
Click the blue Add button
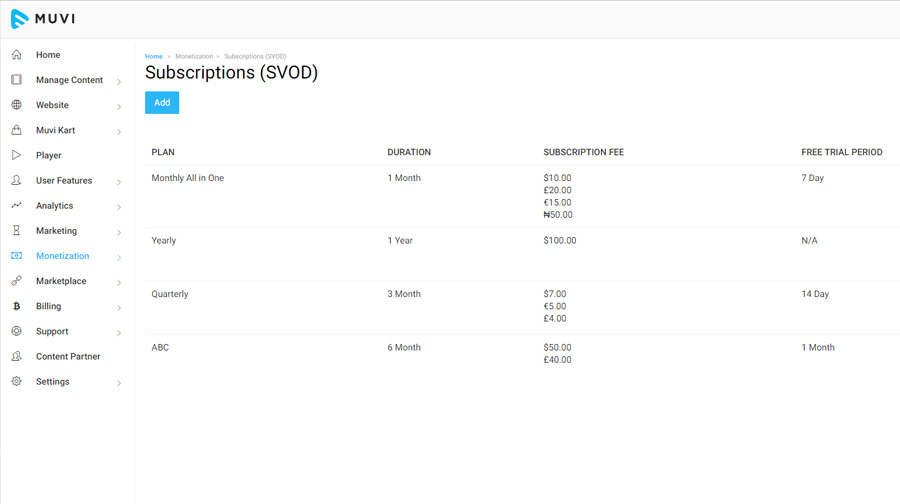coord(162,103)
